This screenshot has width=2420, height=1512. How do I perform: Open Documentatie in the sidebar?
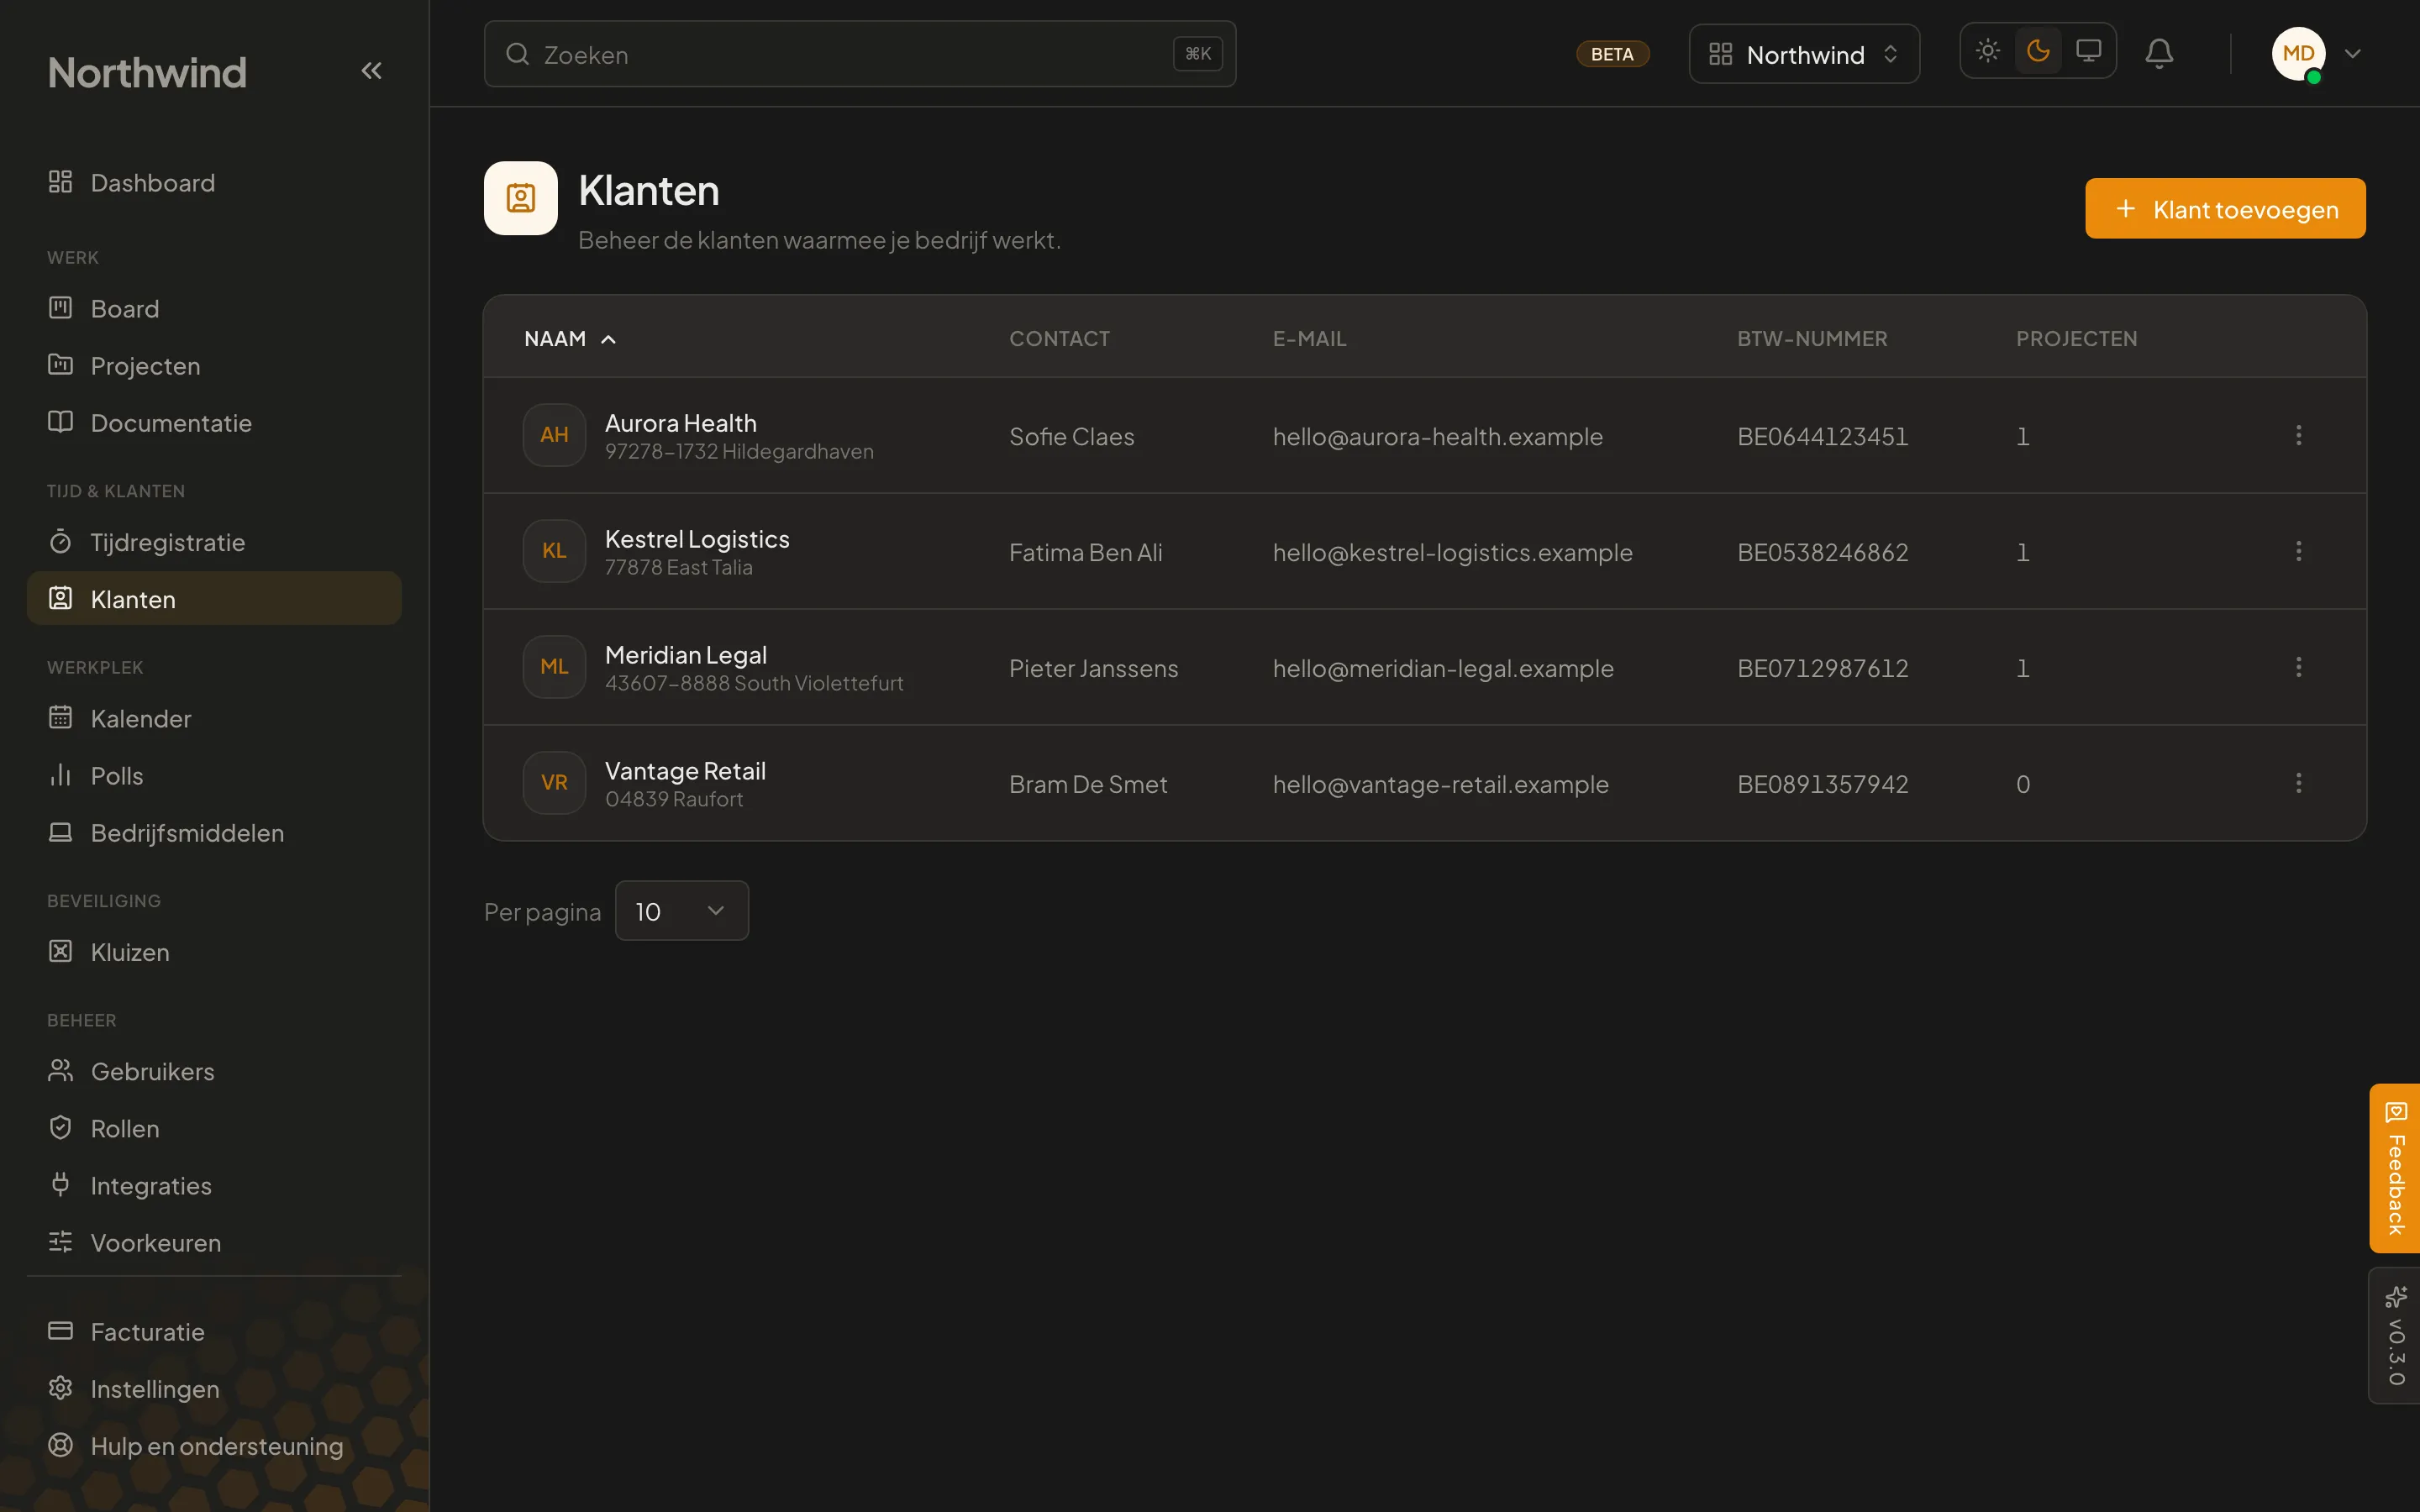click(214, 422)
